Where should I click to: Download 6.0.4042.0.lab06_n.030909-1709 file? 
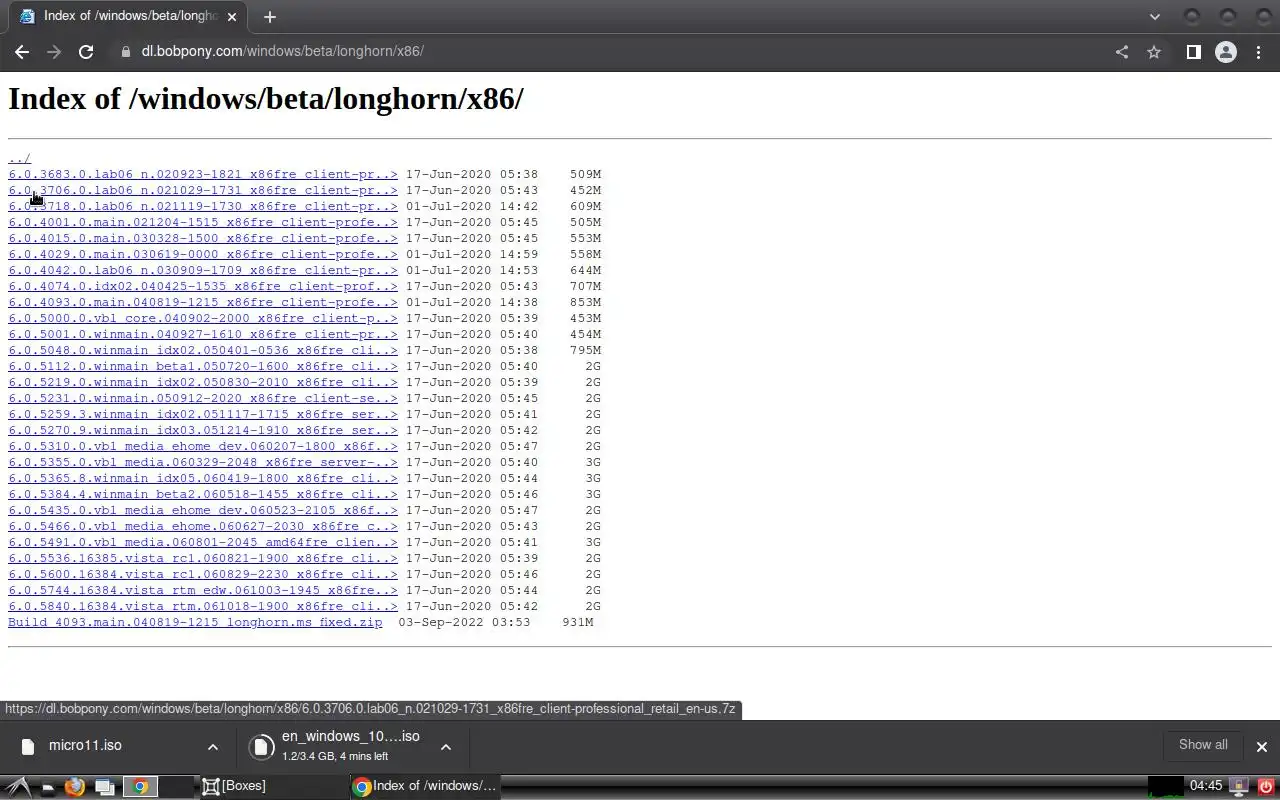[x=203, y=270]
